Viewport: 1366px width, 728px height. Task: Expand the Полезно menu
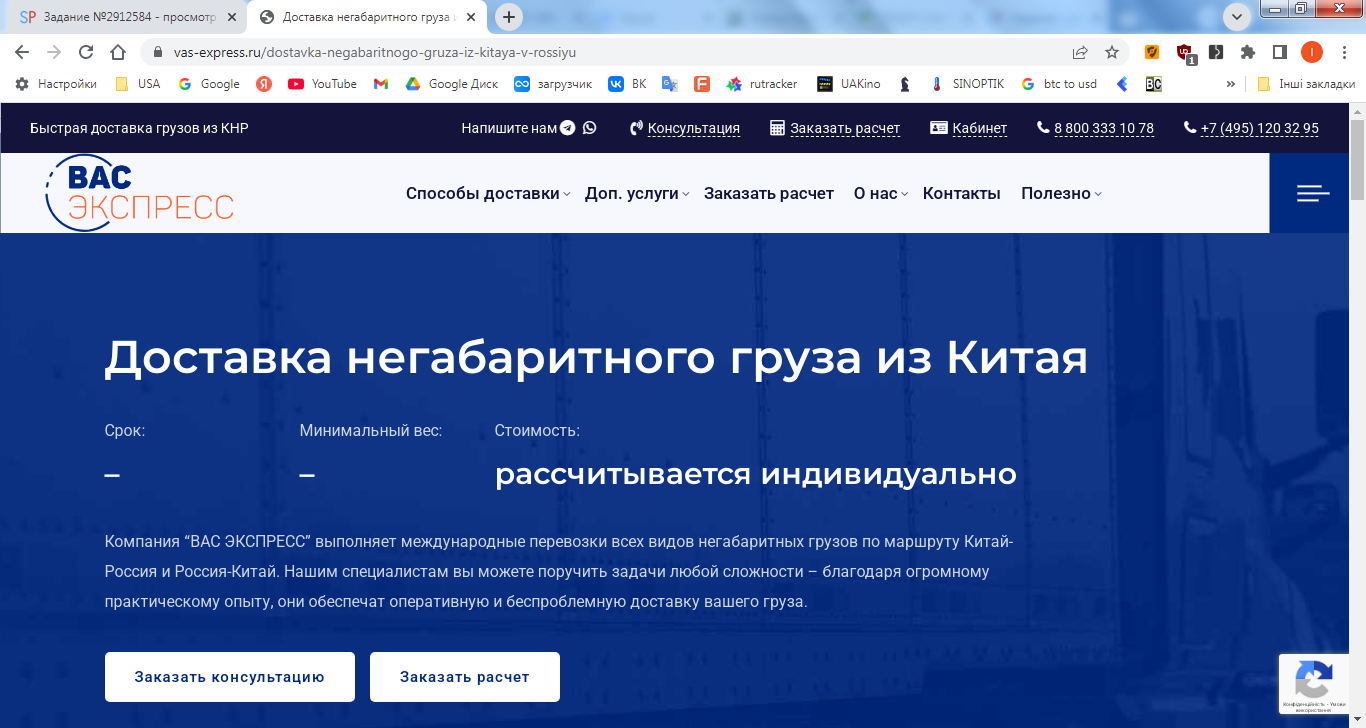pyautogui.click(x=1061, y=194)
